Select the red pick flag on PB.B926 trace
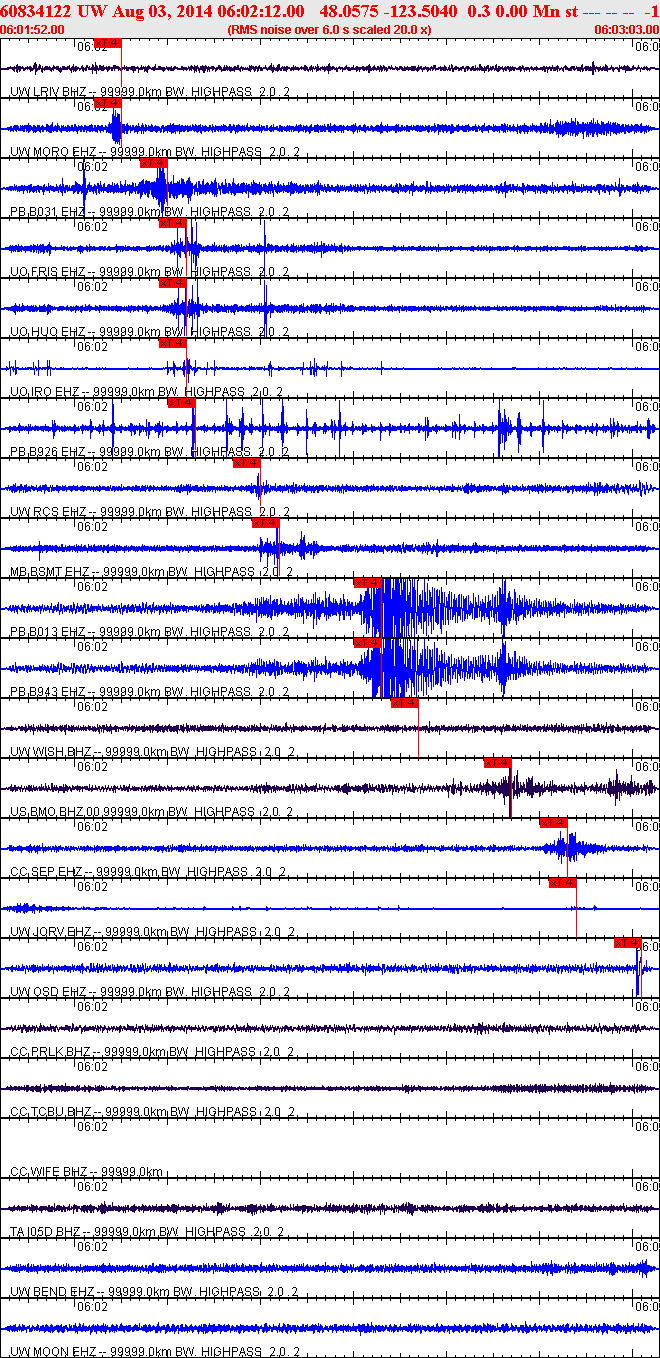Viewport: 660px width, 1358px height. (x=181, y=403)
